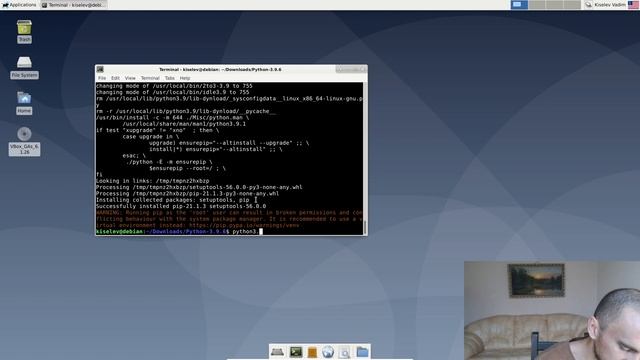Switch to the second workspace in pager

pos(537,4)
